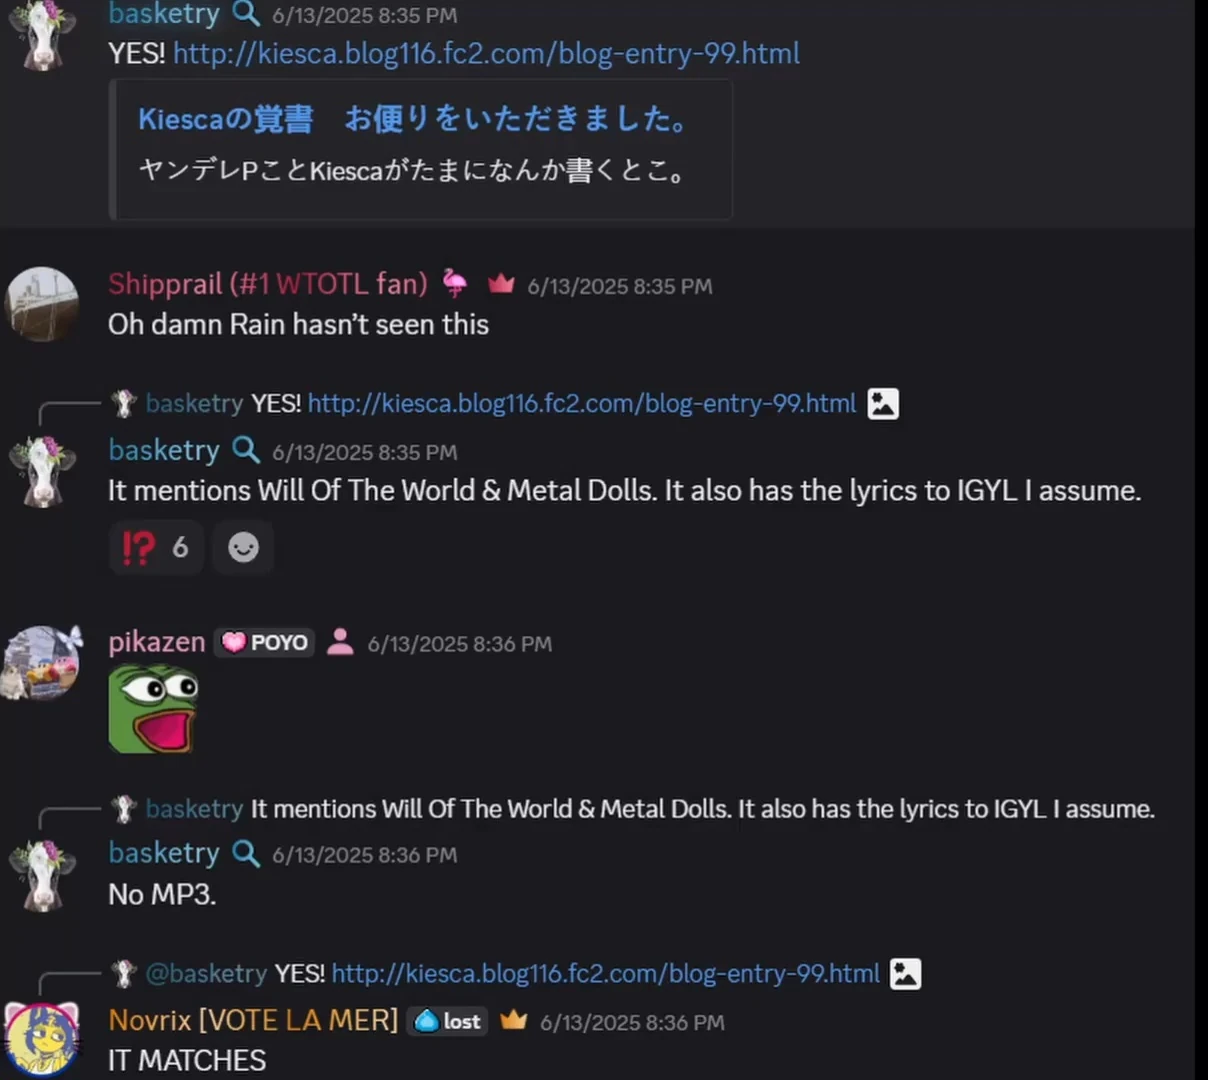Open the pog frog emoji image
Image resolution: width=1208 pixels, height=1080 pixels.
click(153, 709)
